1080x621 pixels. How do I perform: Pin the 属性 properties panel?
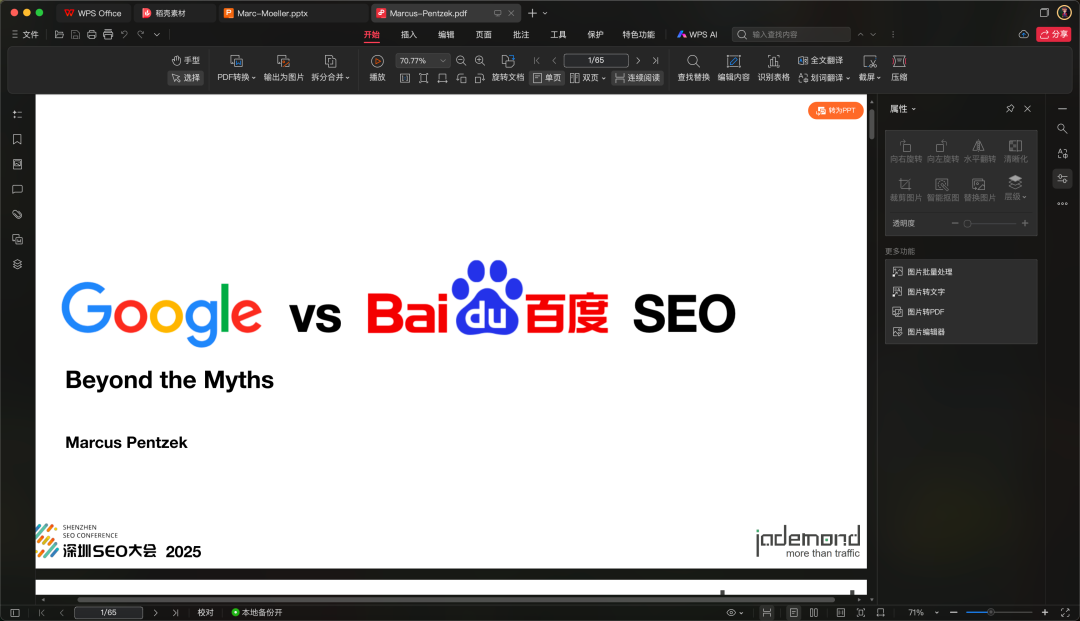point(1010,109)
